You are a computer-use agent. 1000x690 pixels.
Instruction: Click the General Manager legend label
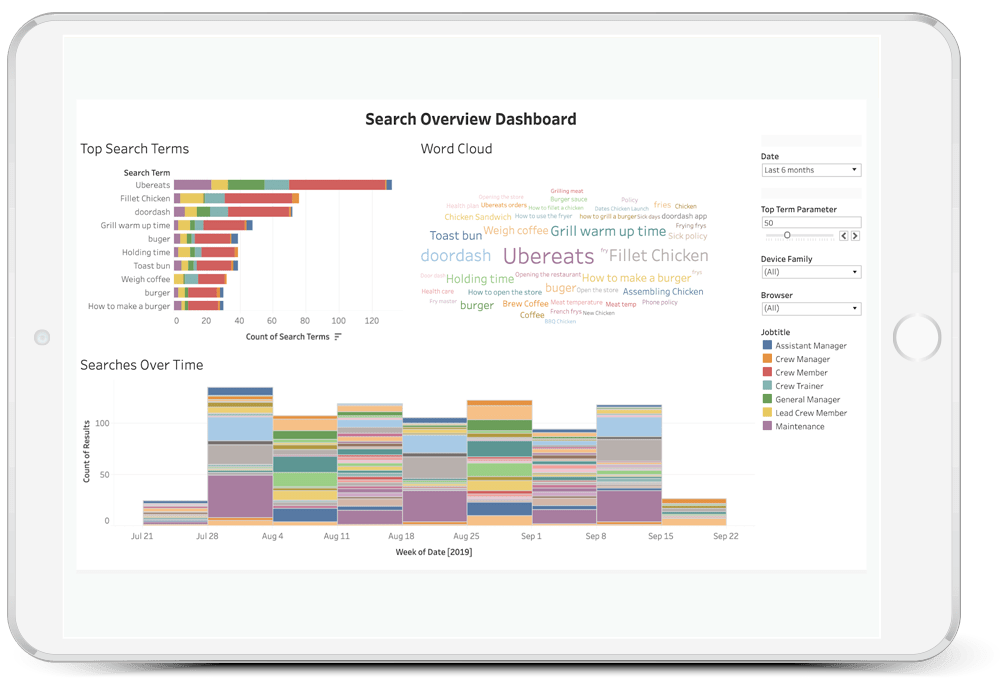click(x=807, y=399)
